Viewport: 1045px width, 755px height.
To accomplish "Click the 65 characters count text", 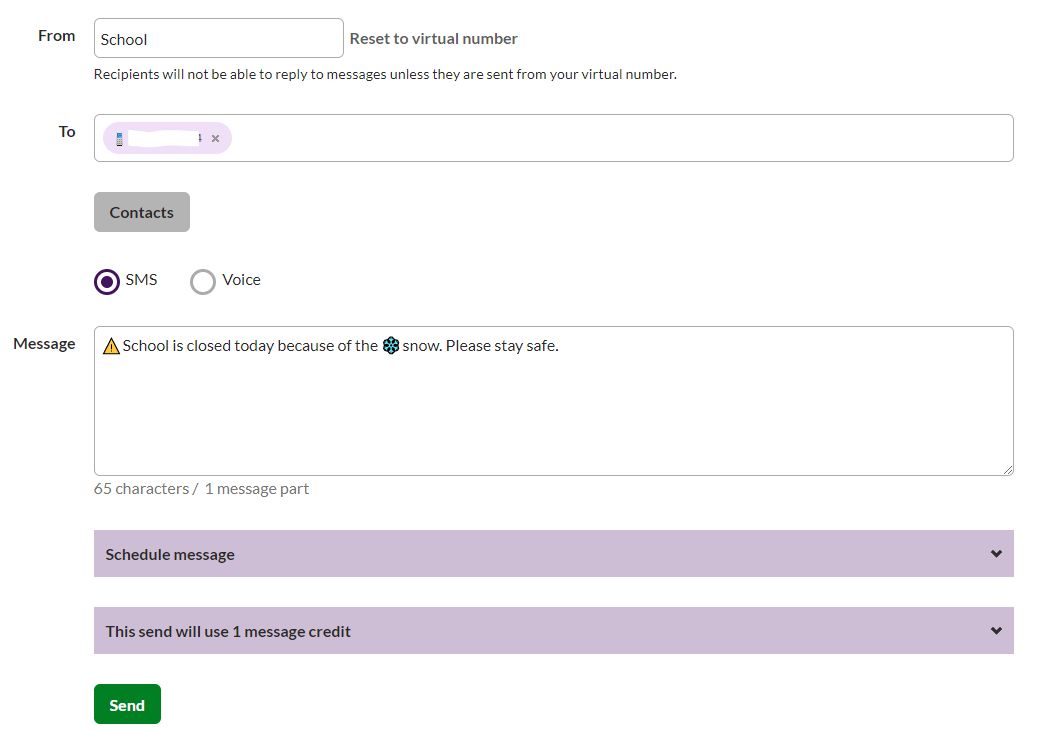I will point(141,489).
